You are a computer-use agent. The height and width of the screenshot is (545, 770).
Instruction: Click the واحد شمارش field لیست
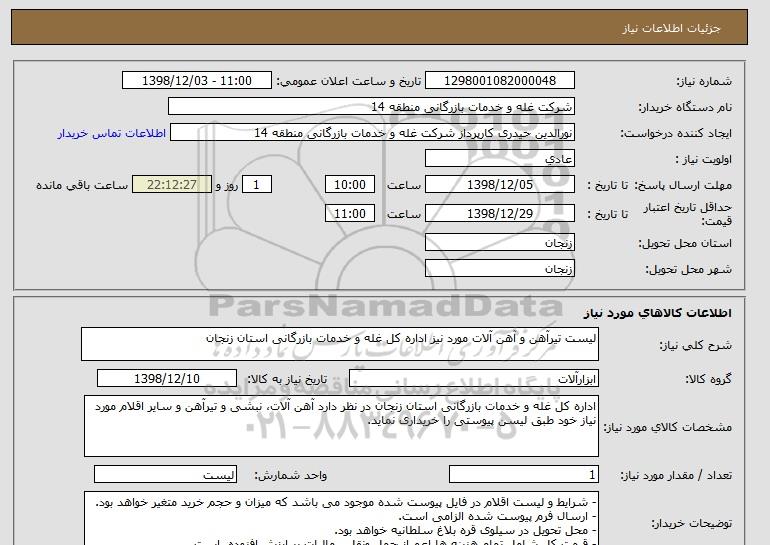point(165,475)
